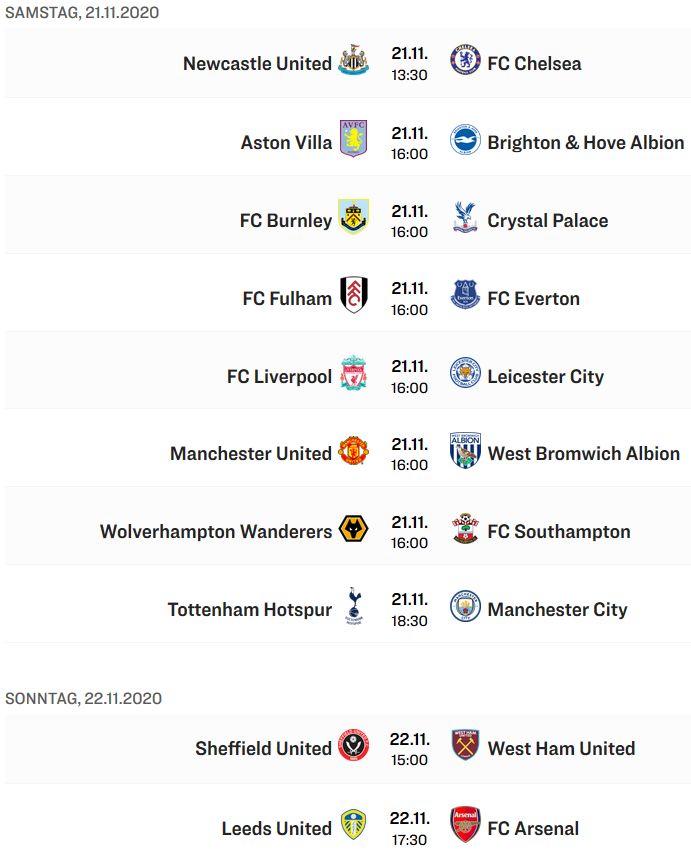Open the FC Fulham crest icon
Image resolution: width=691 pixels, height=856 pixels.
pyautogui.click(x=353, y=296)
